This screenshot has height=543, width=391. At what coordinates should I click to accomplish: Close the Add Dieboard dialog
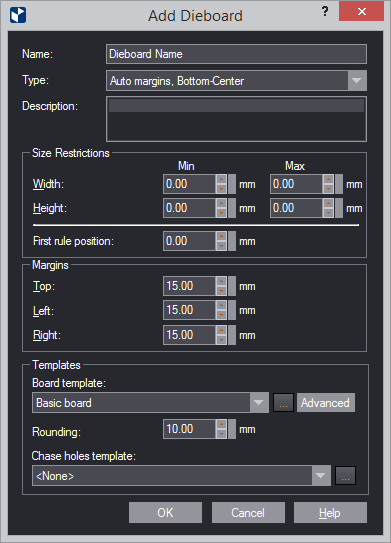click(x=362, y=11)
